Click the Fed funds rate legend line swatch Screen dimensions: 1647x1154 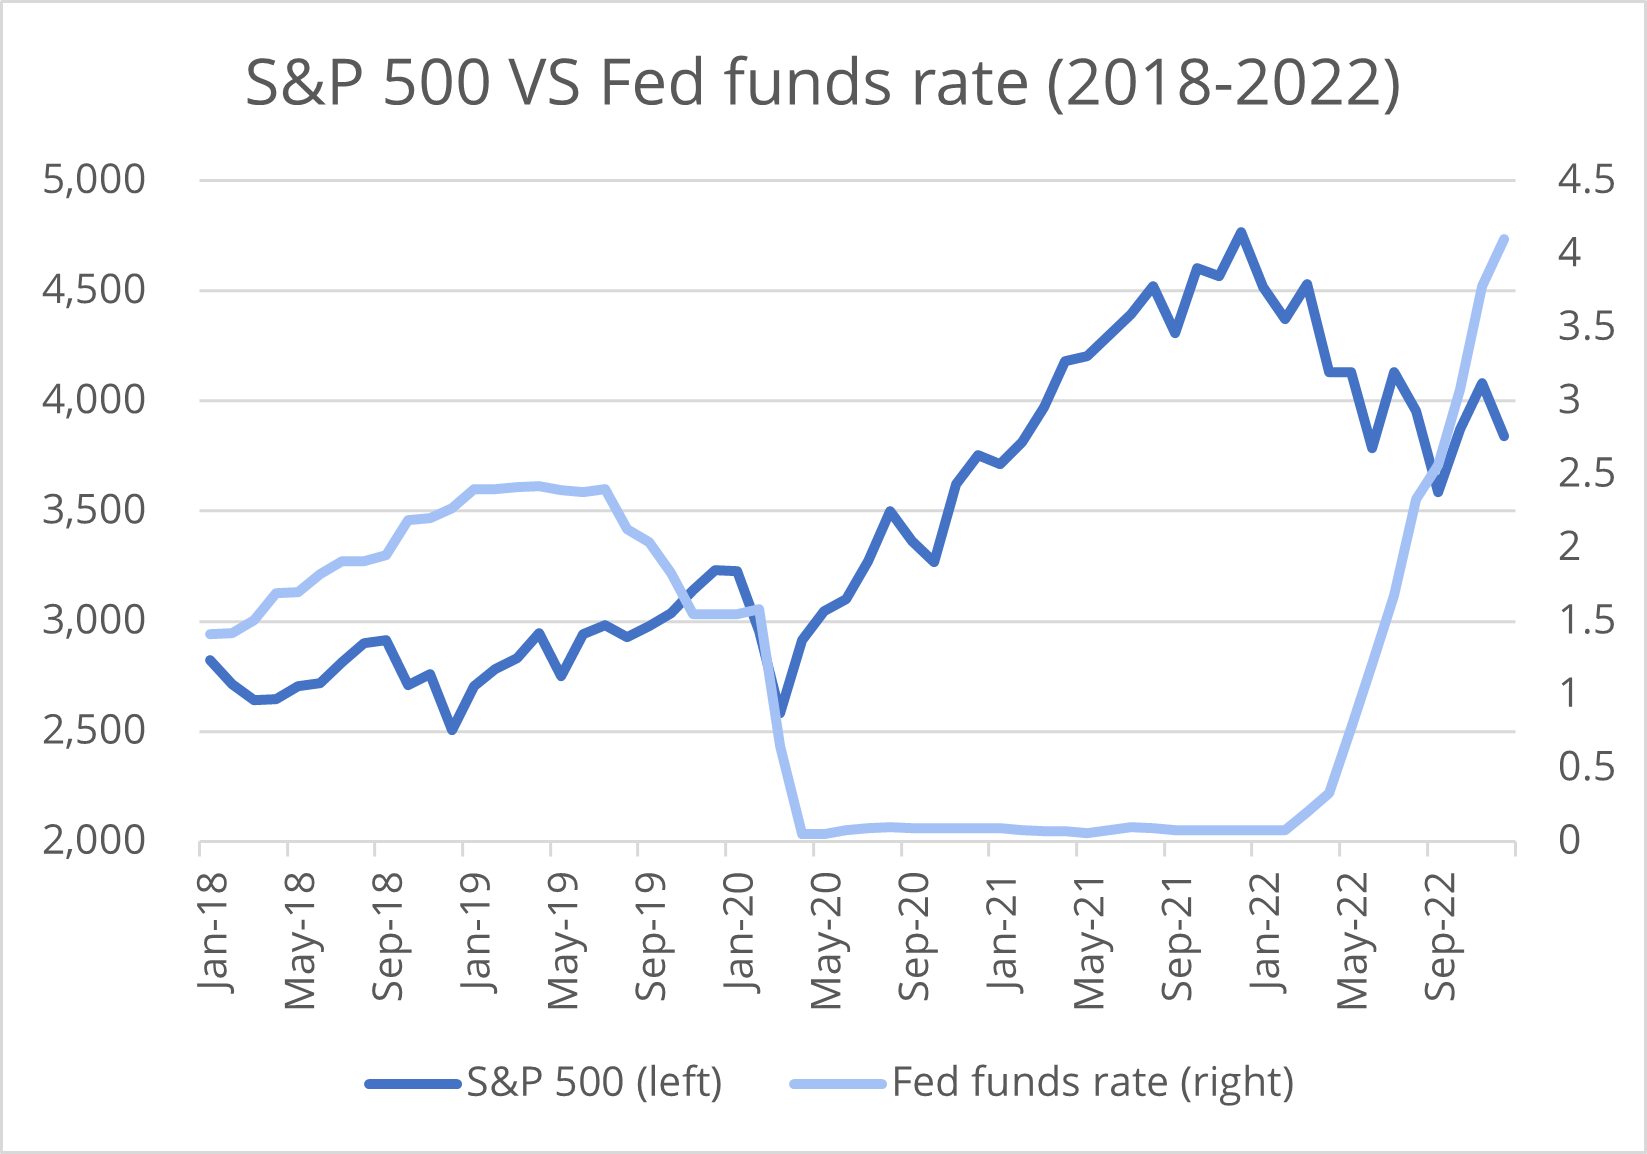(x=838, y=1083)
